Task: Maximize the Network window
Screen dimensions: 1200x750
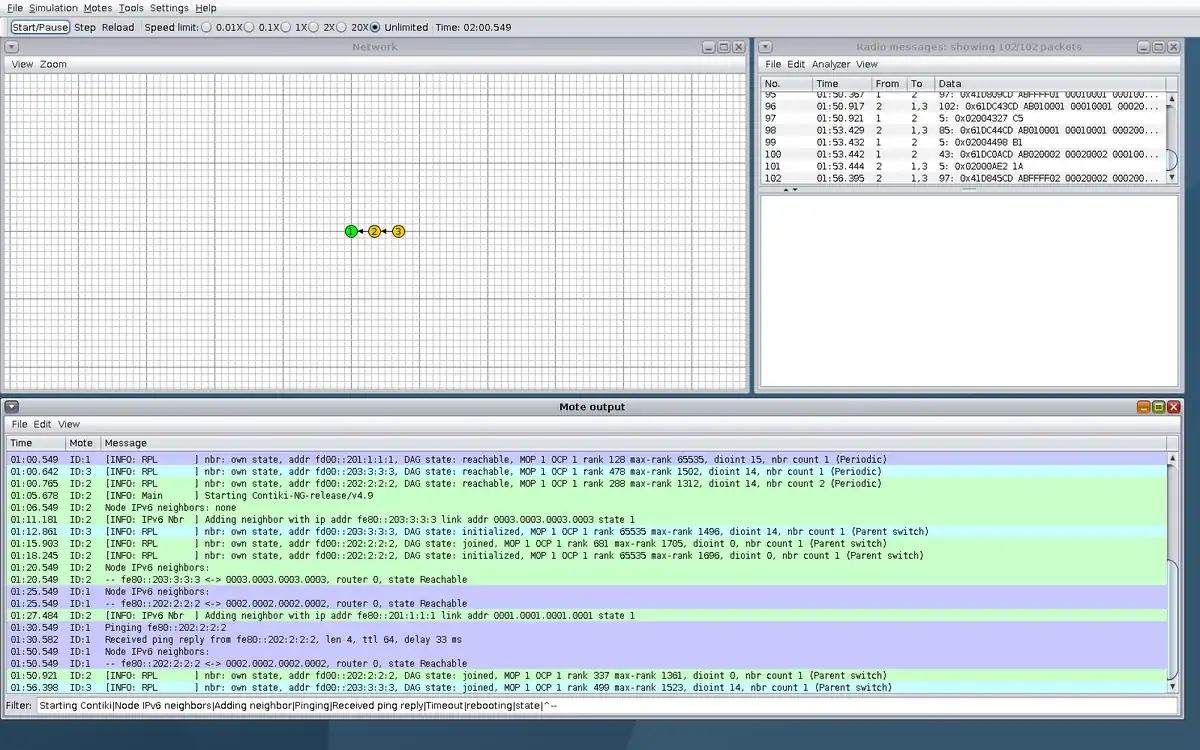Action: point(724,47)
